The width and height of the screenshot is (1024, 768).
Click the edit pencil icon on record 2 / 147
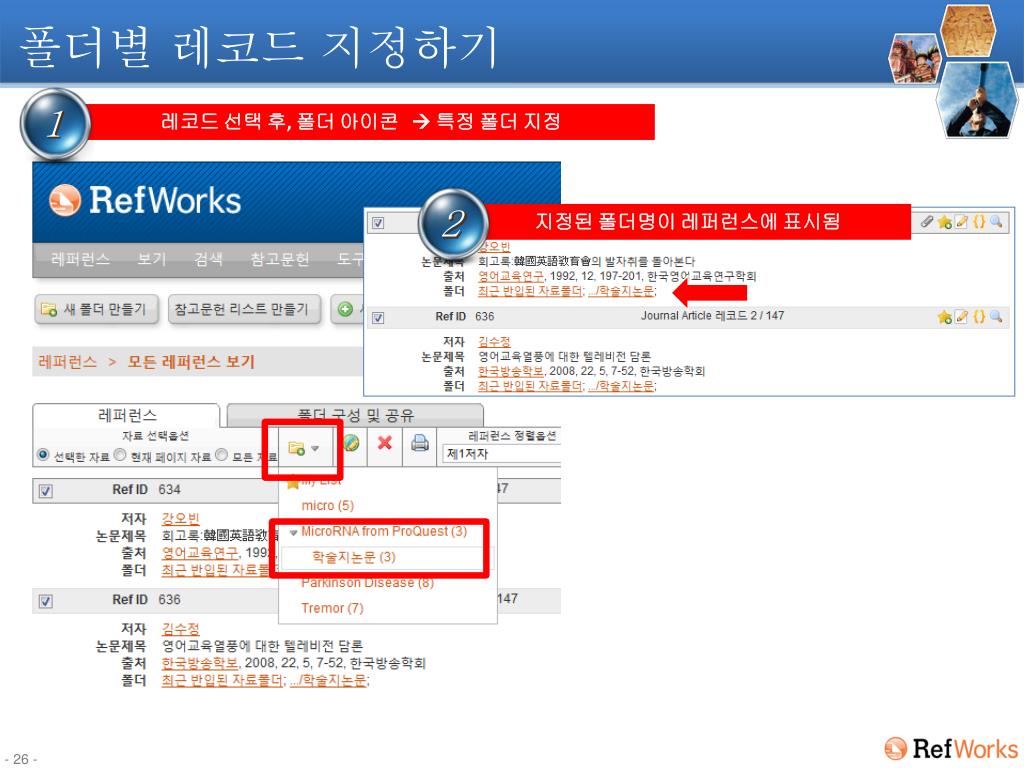click(961, 317)
